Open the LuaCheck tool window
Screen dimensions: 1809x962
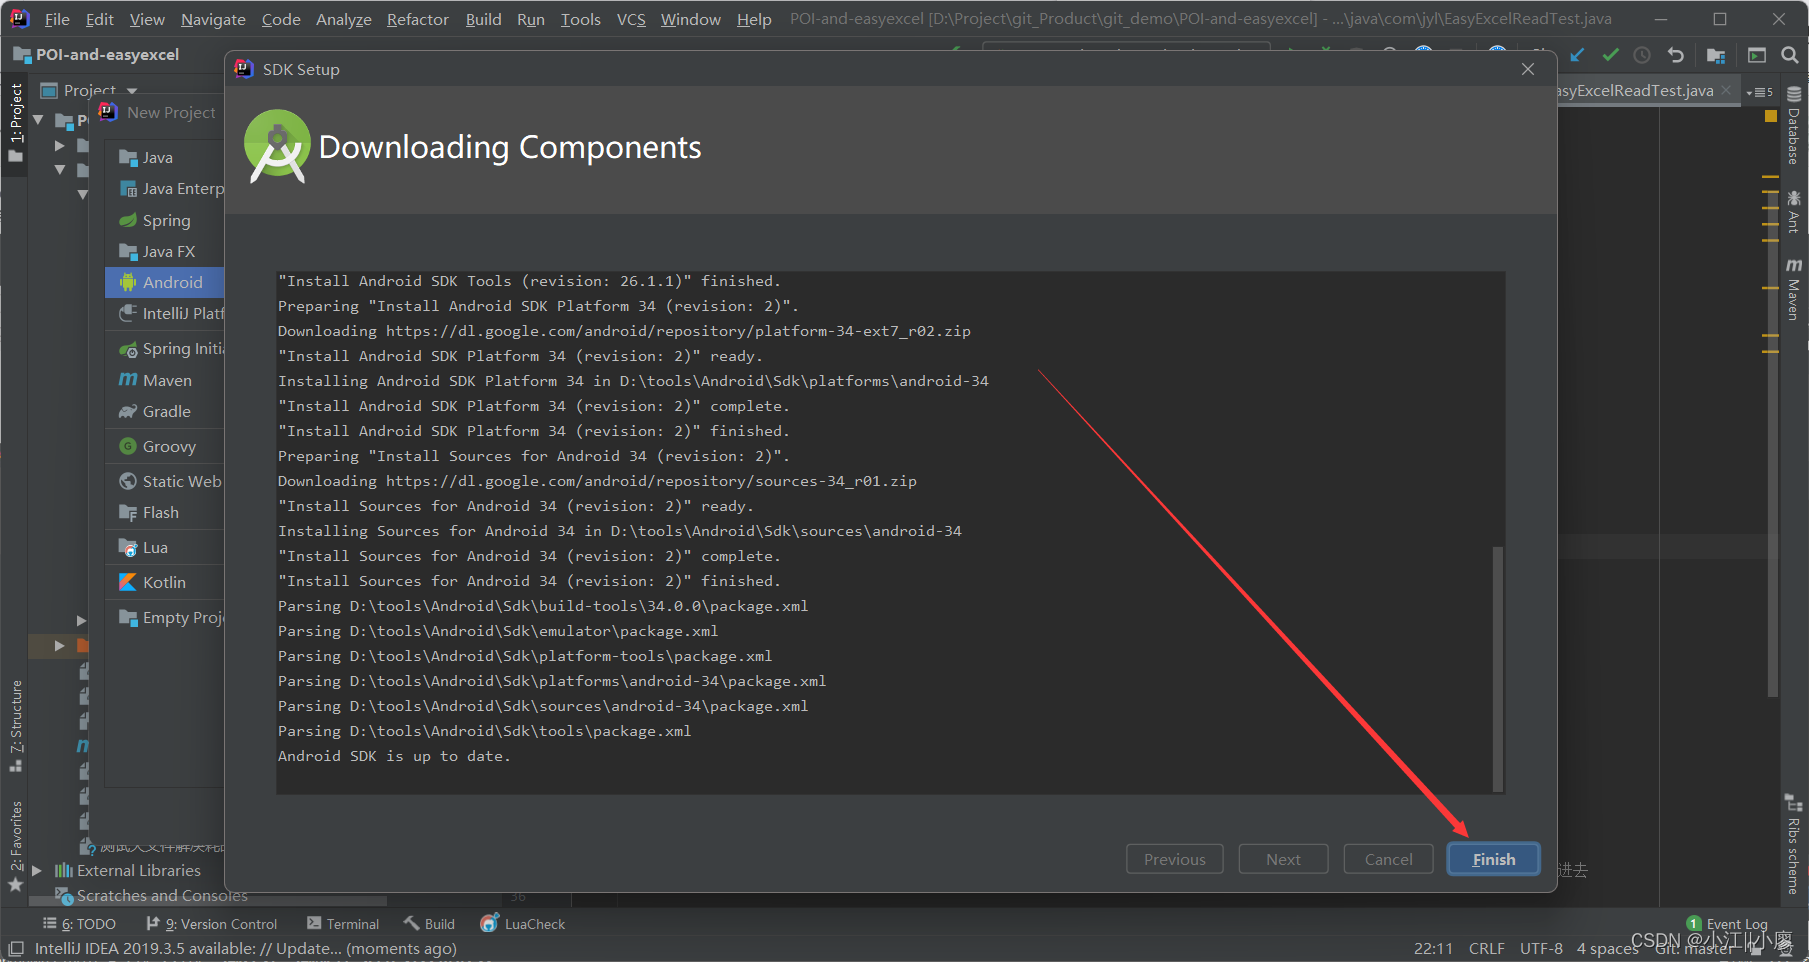coord(523,924)
